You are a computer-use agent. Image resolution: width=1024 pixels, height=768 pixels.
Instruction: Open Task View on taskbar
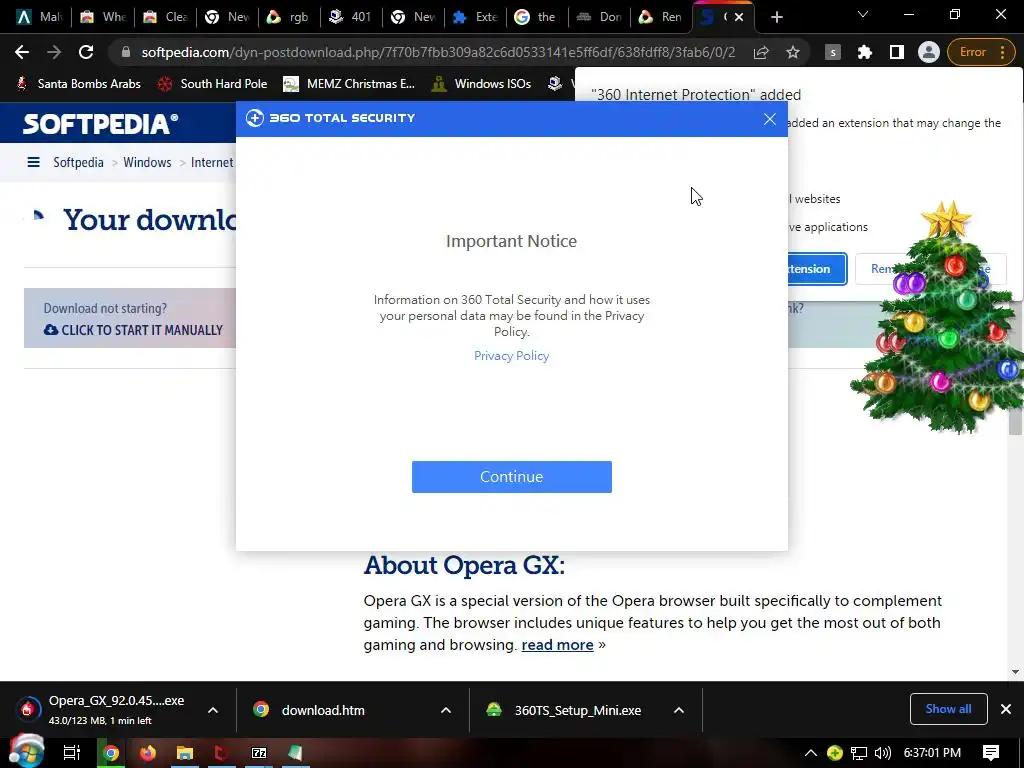click(71, 753)
